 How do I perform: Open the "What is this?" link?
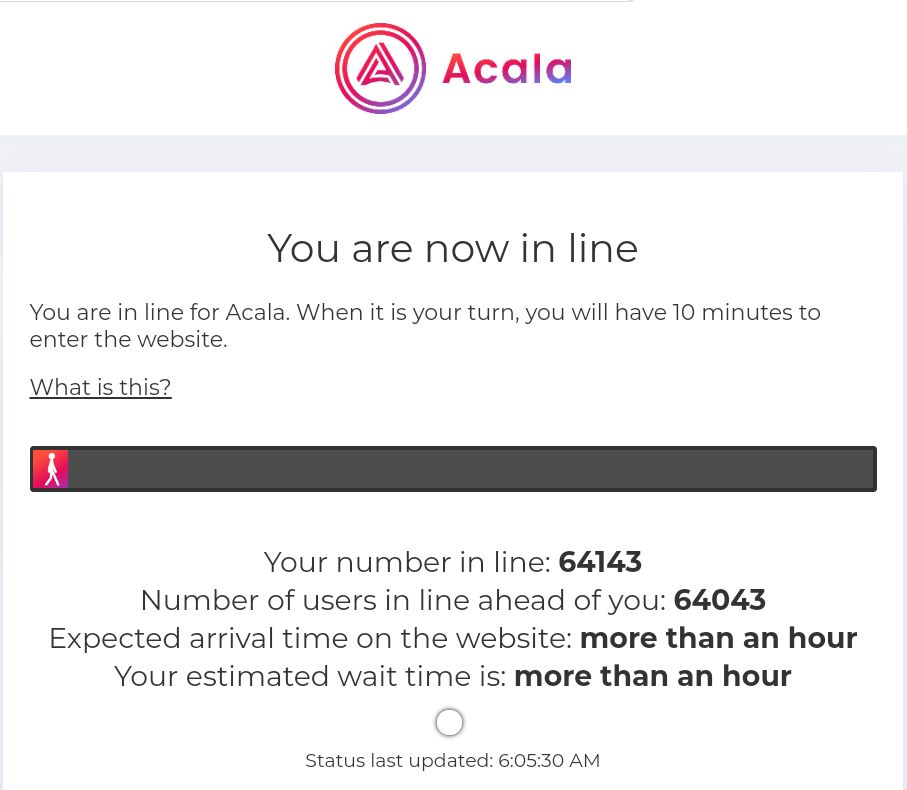pos(101,387)
